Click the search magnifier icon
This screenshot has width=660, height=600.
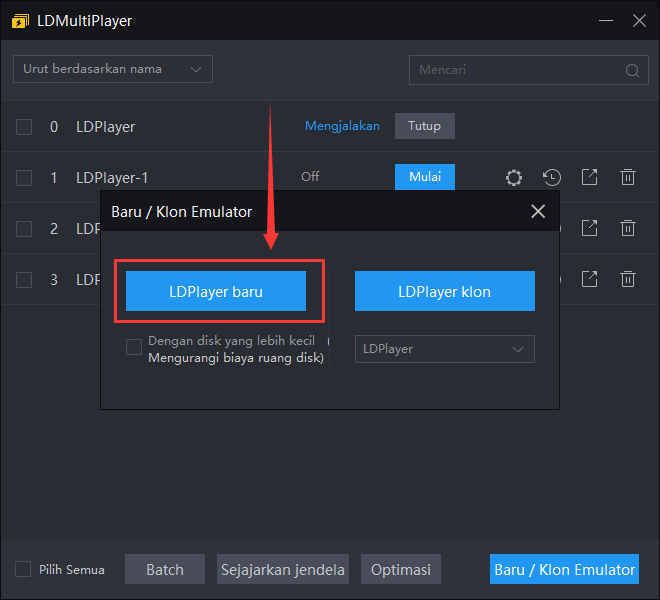pyautogui.click(x=632, y=70)
